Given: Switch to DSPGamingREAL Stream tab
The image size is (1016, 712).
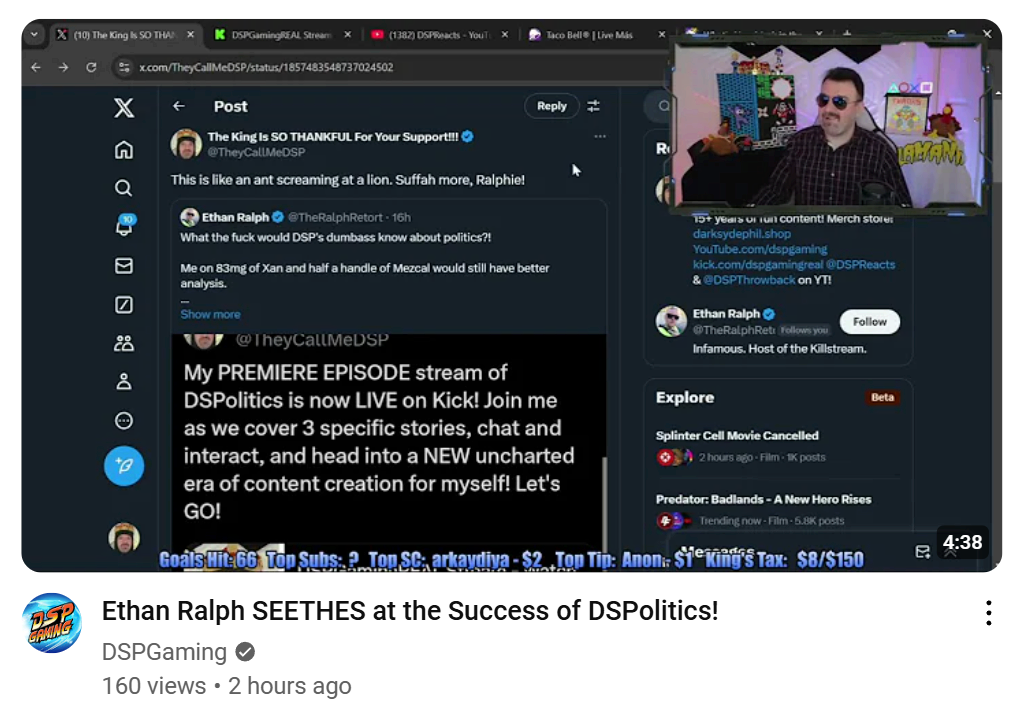Looking at the screenshot, I should 281,35.
